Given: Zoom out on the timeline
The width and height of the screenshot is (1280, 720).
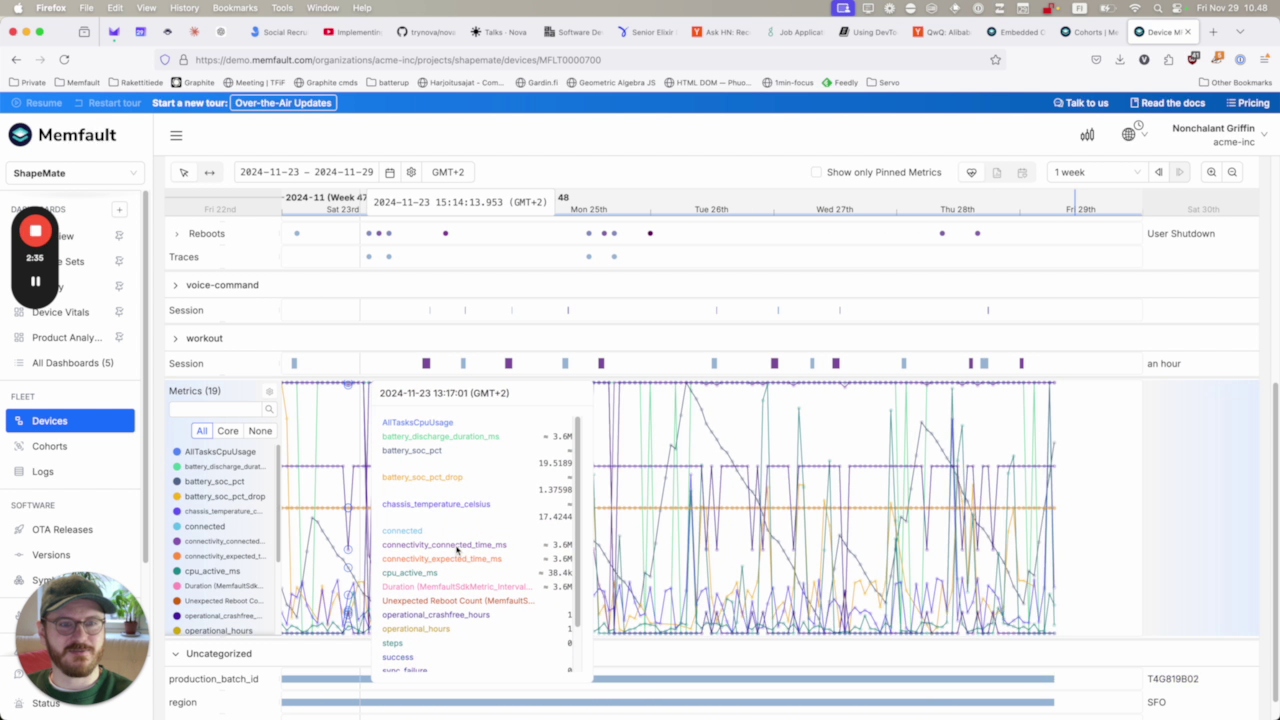Looking at the screenshot, I should point(1232,172).
